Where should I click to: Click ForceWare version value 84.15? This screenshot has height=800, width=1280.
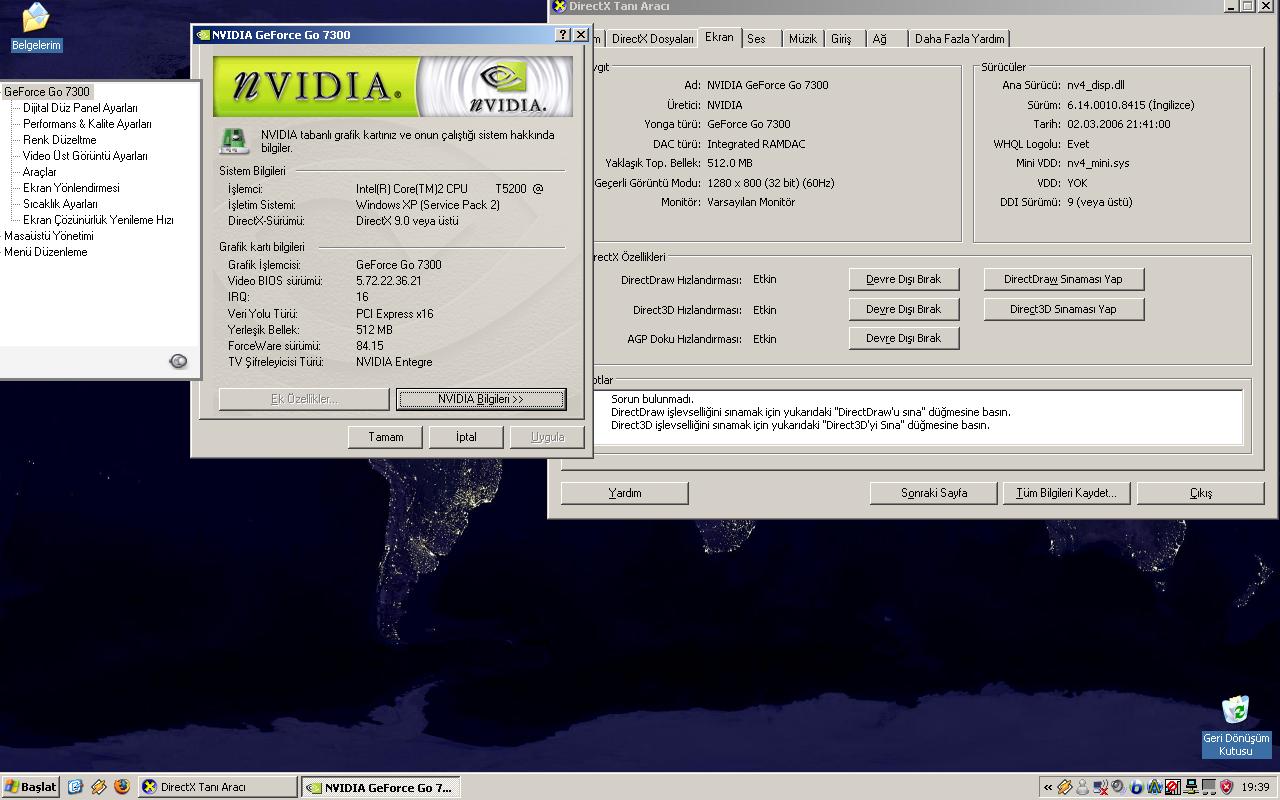(370, 346)
